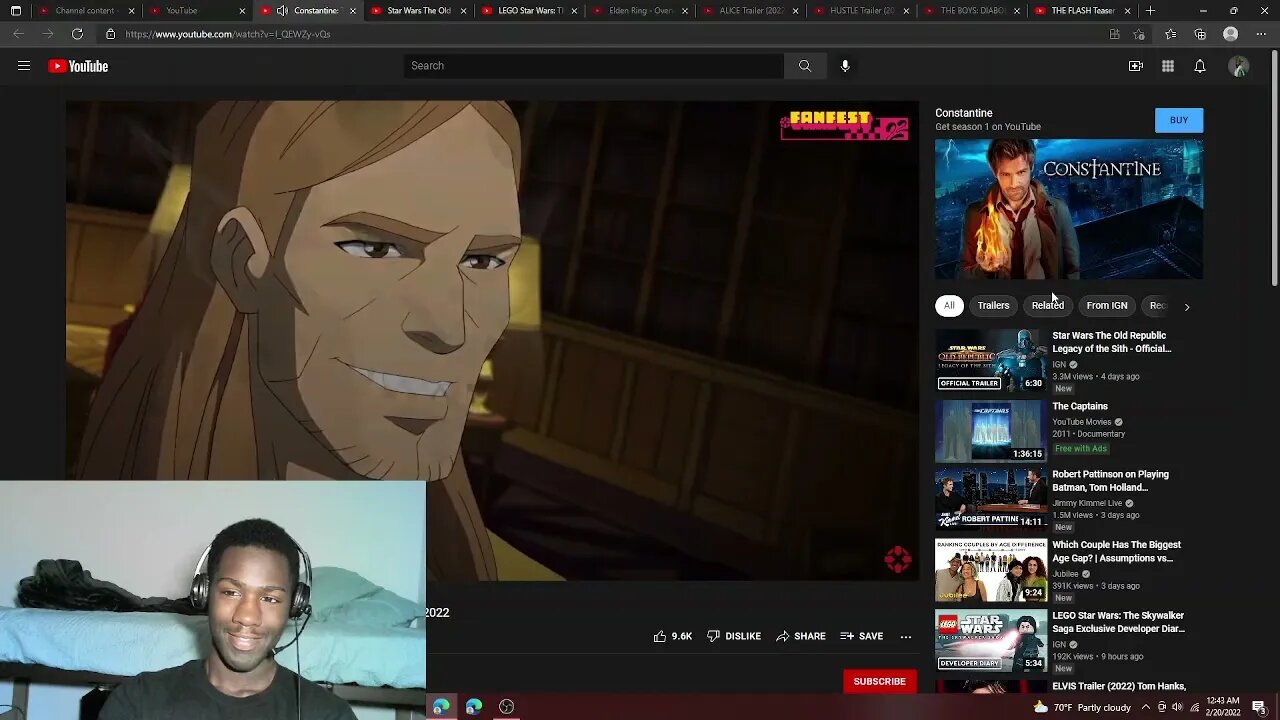Show hidden system tray icons chevron
The height and width of the screenshot is (720, 1280).
pos(1146,707)
